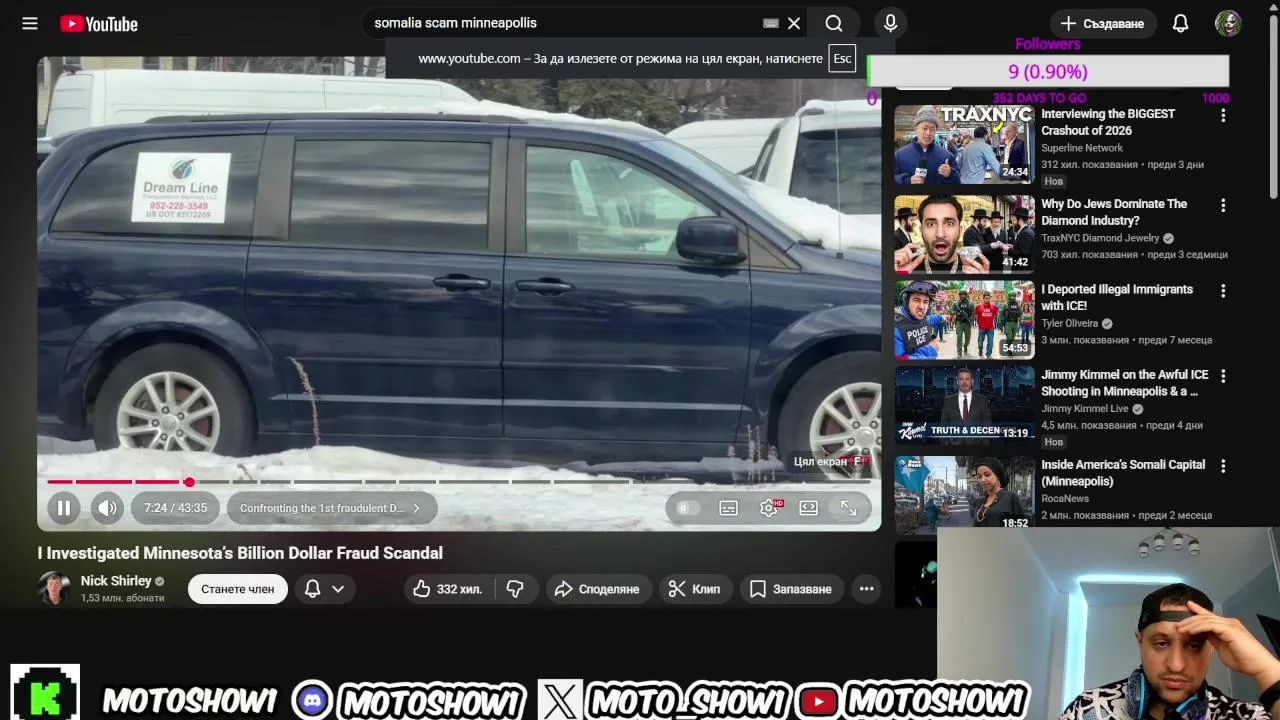Mute the video with speaker icon
This screenshot has width=1280, height=720.
108,508
